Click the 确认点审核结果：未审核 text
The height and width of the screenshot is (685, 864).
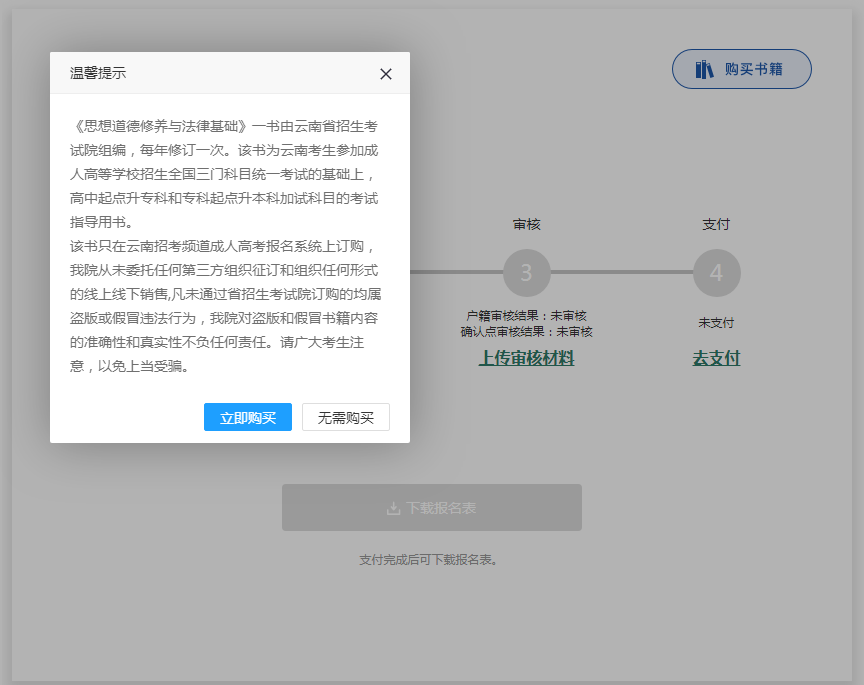click(527, 332)
